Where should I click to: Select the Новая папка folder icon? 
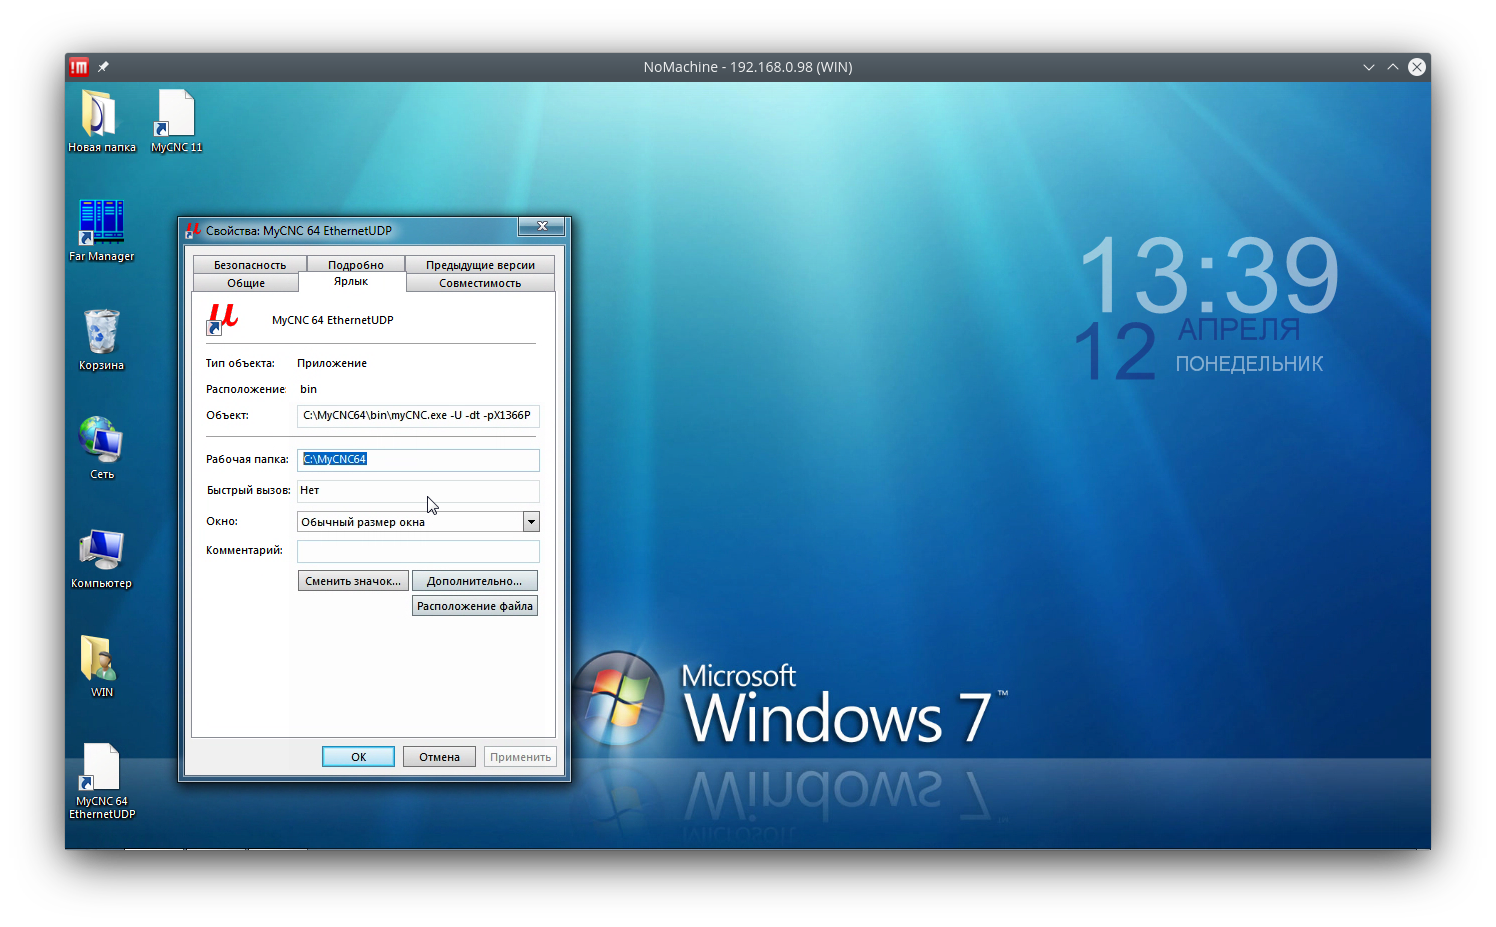pos(101,121)
